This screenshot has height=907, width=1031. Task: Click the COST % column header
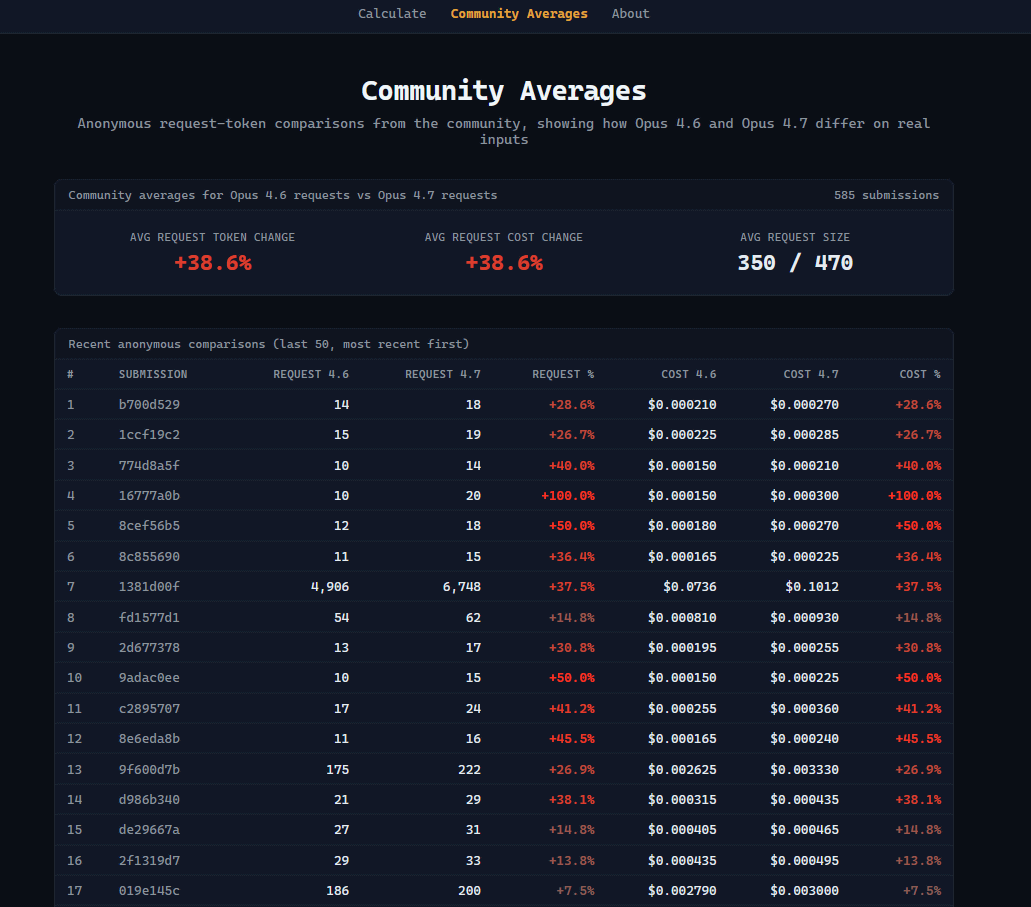tap(919, 374)
